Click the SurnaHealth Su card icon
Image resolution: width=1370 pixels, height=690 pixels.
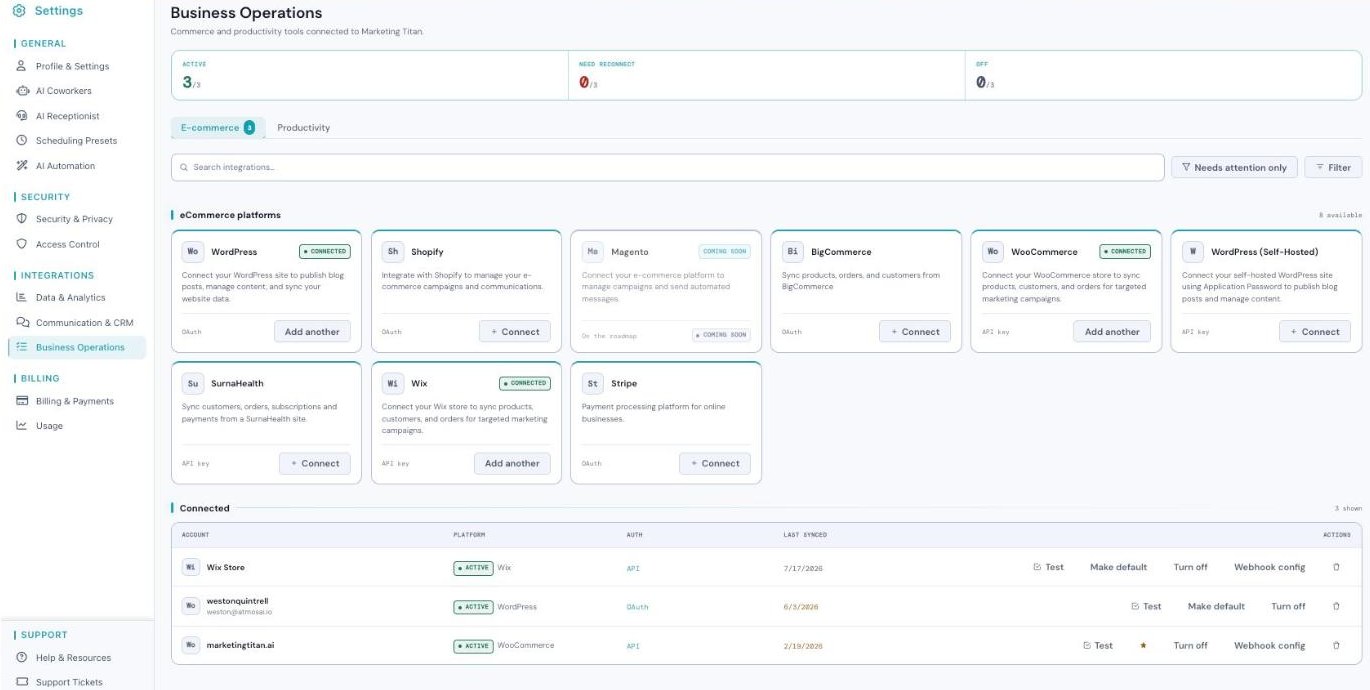point(193,383)
